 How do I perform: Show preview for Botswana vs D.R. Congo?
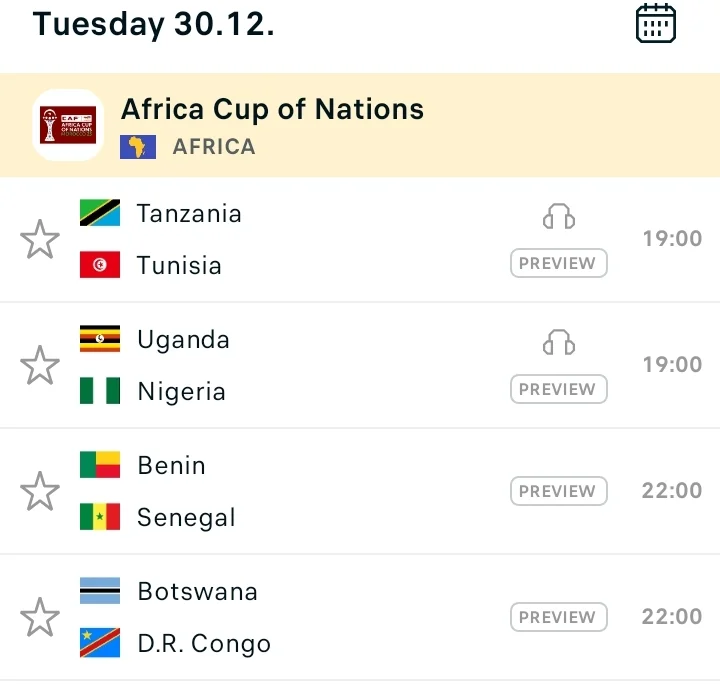tap(559, 617)
